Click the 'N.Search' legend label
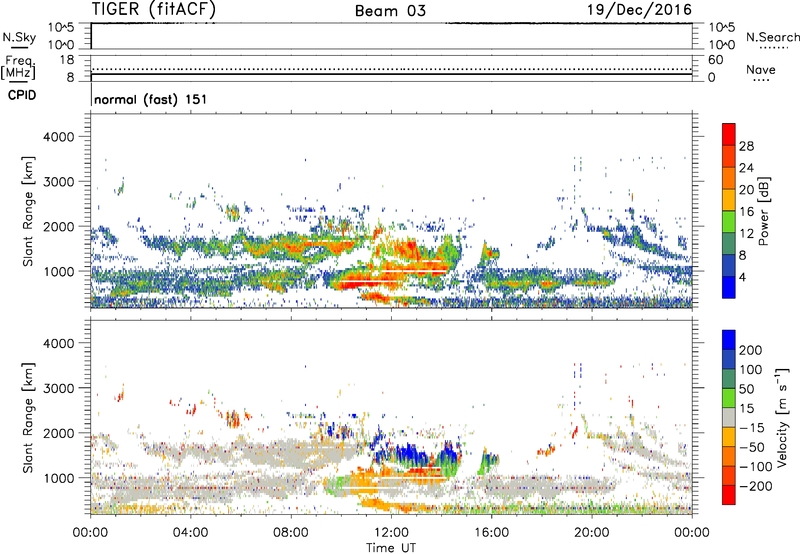800x554 pixels. tap(772, 37)
